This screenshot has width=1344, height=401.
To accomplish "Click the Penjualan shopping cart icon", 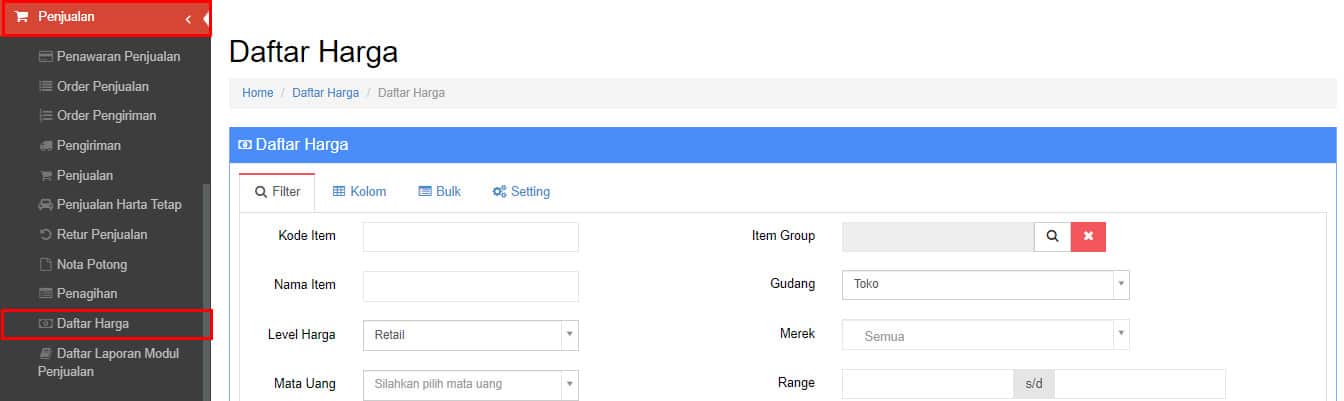I will (x=22, y=17).
